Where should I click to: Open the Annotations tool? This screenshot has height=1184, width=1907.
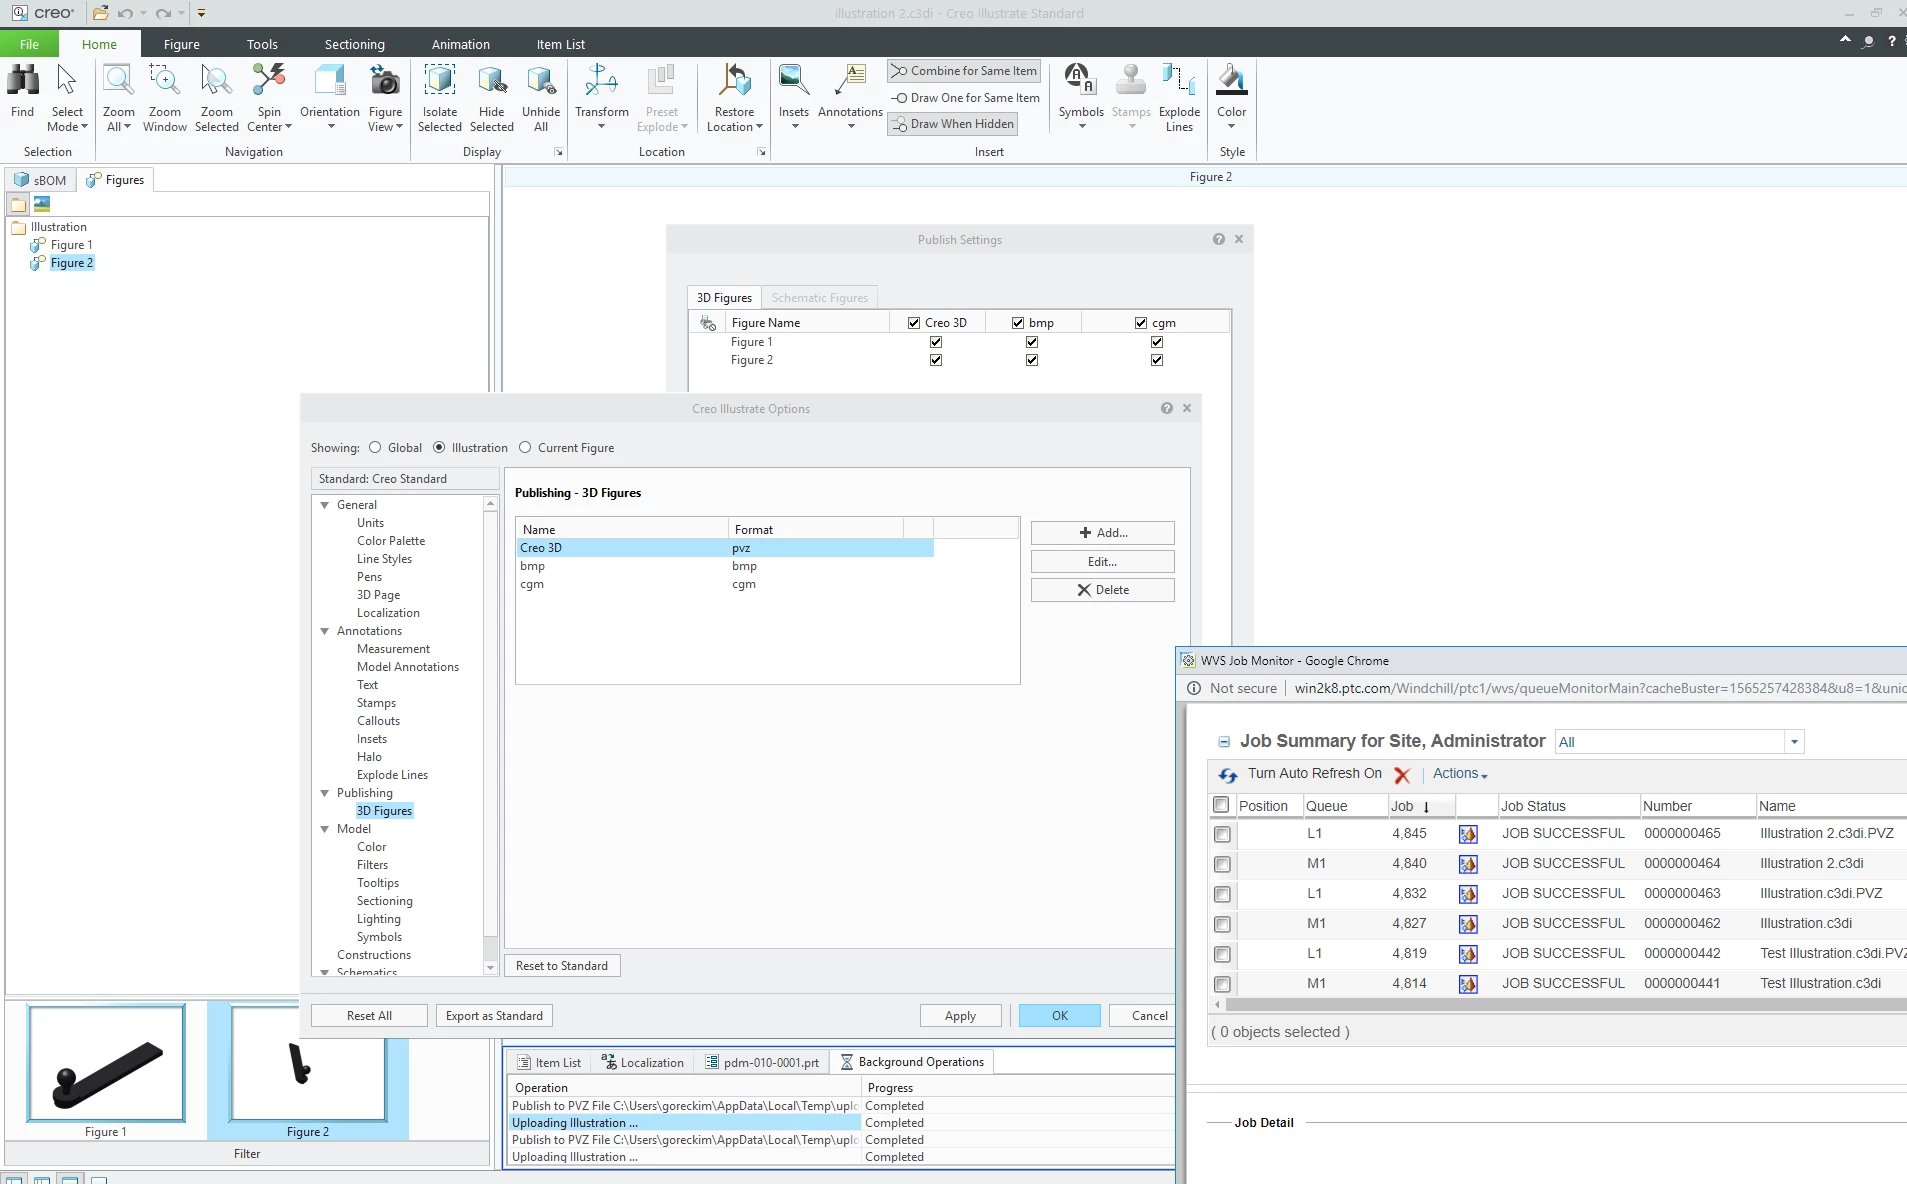click(850, 81)
